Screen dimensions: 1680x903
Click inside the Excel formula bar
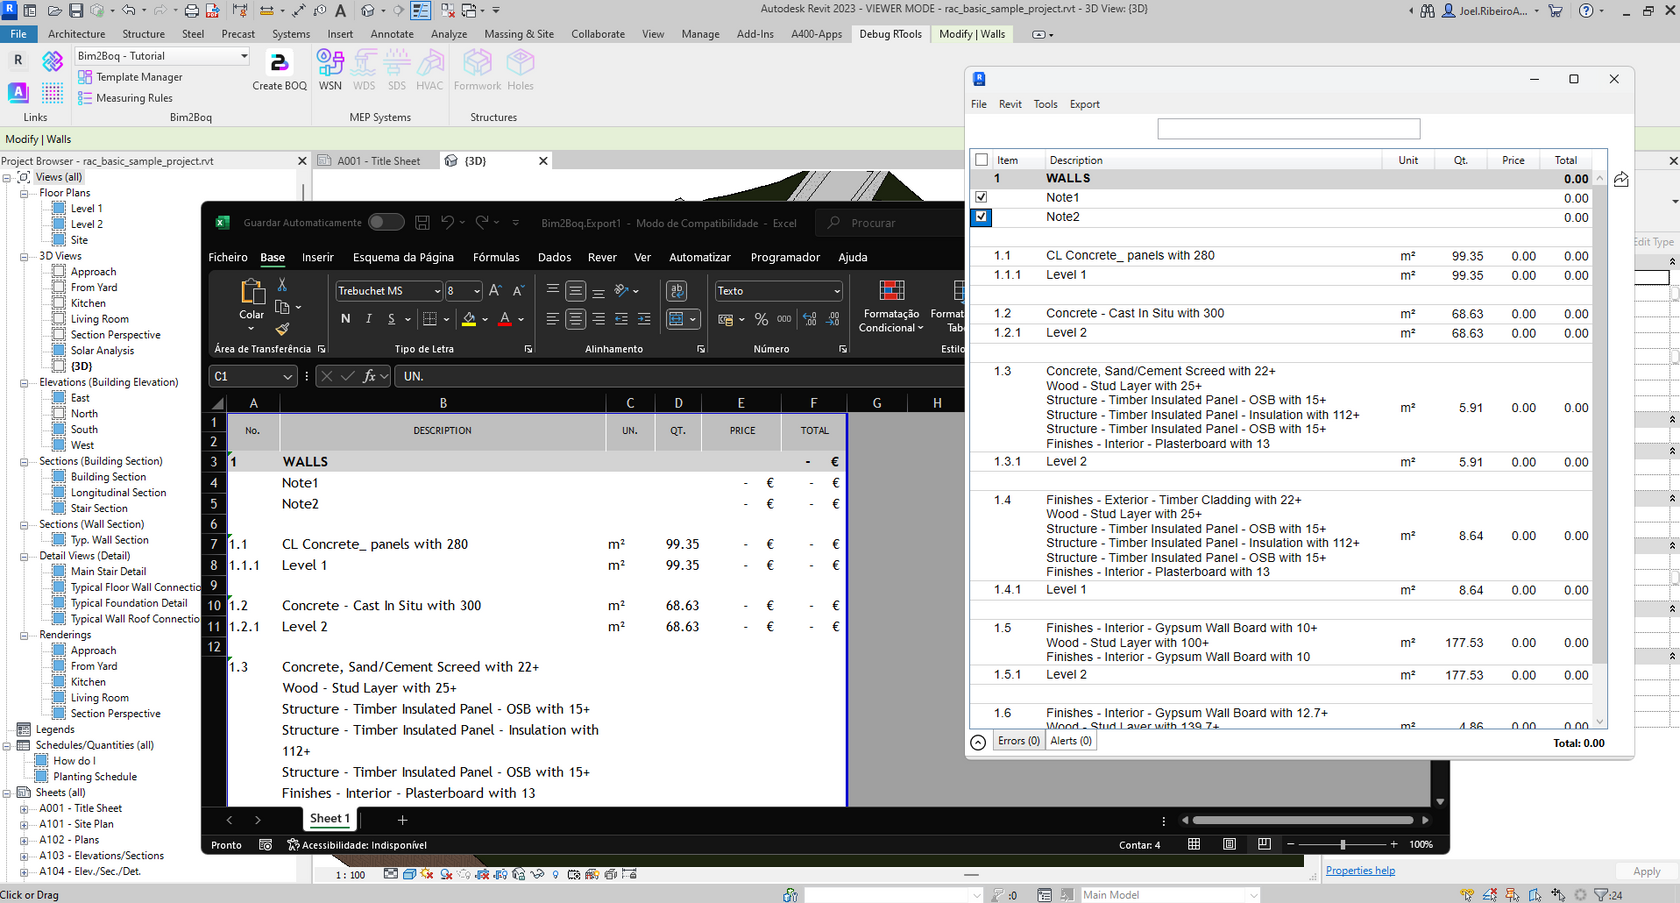click(600, 376)
